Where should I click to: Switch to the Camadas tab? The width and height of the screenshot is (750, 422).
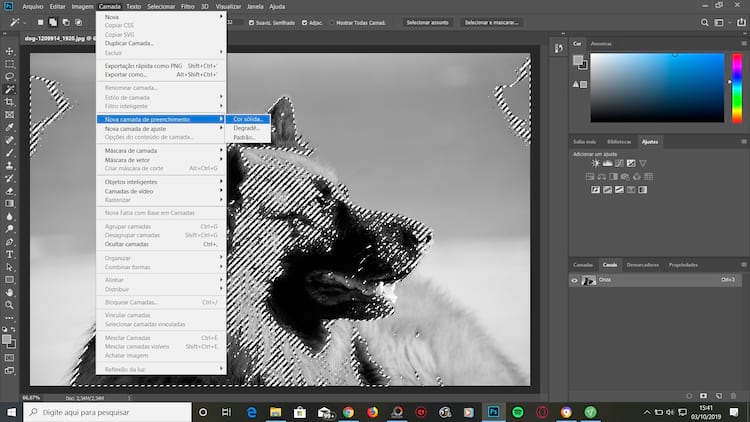[583, 265]
